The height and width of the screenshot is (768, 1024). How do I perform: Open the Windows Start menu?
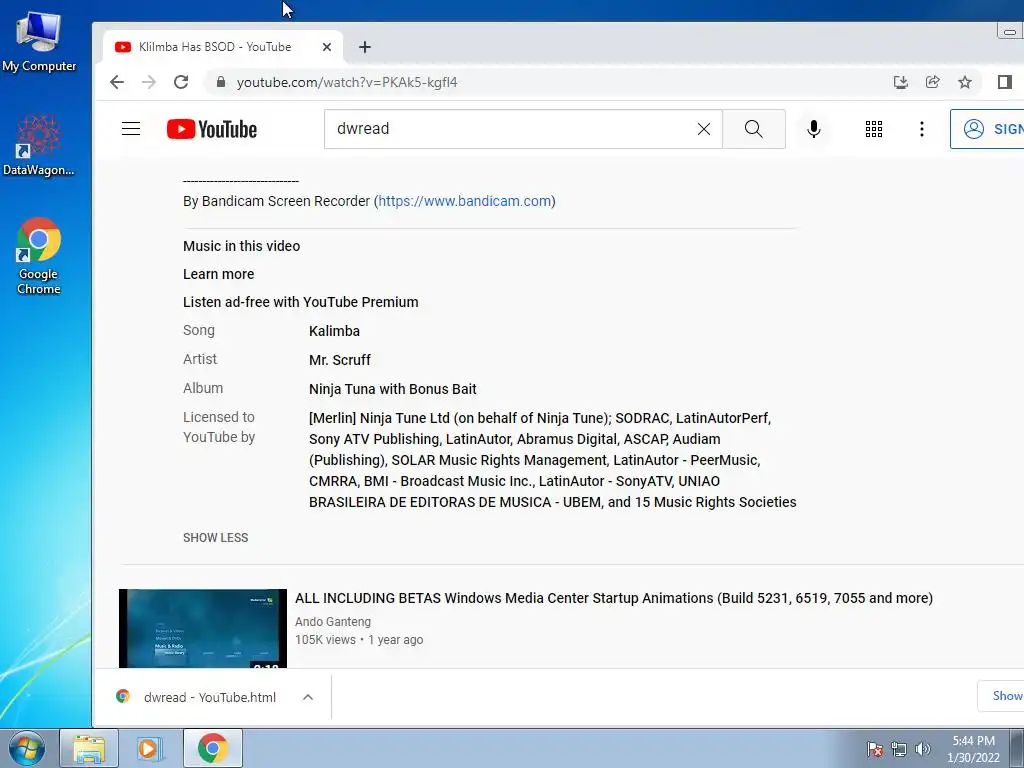27,748
